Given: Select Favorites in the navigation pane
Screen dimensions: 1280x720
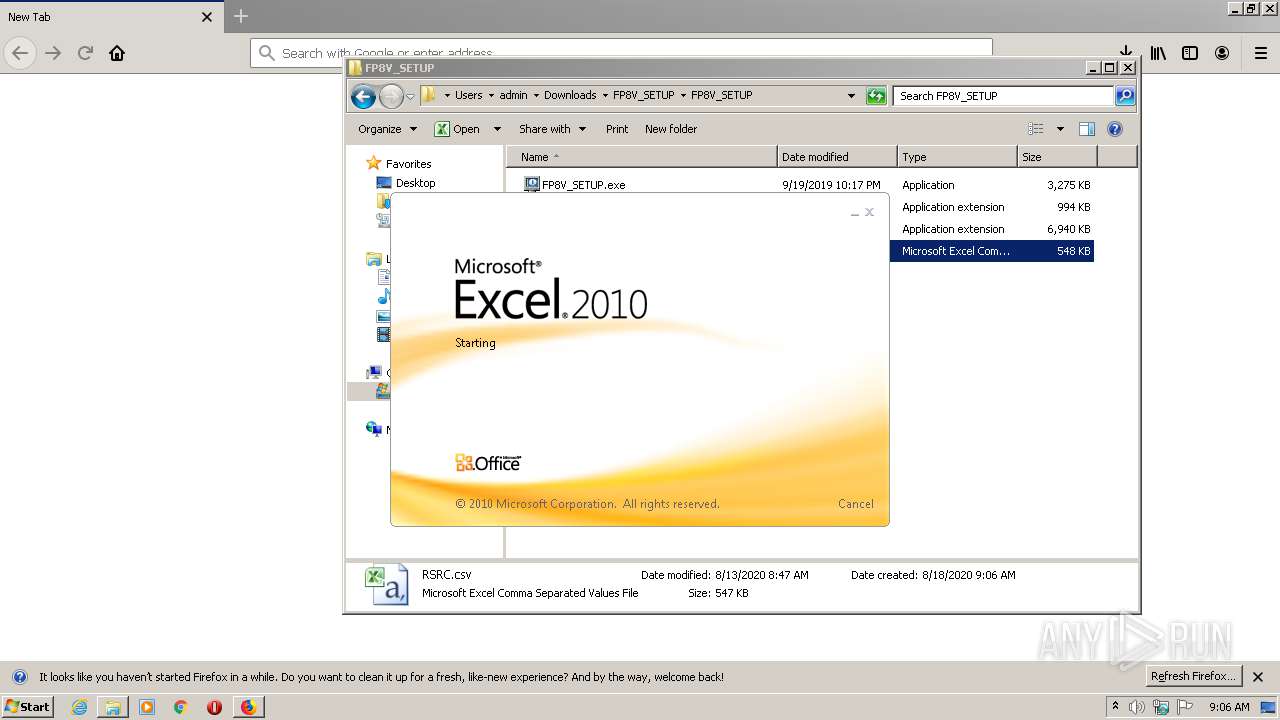Looking at the screenshot, I should pyautogui.click(x=408, y=164).
